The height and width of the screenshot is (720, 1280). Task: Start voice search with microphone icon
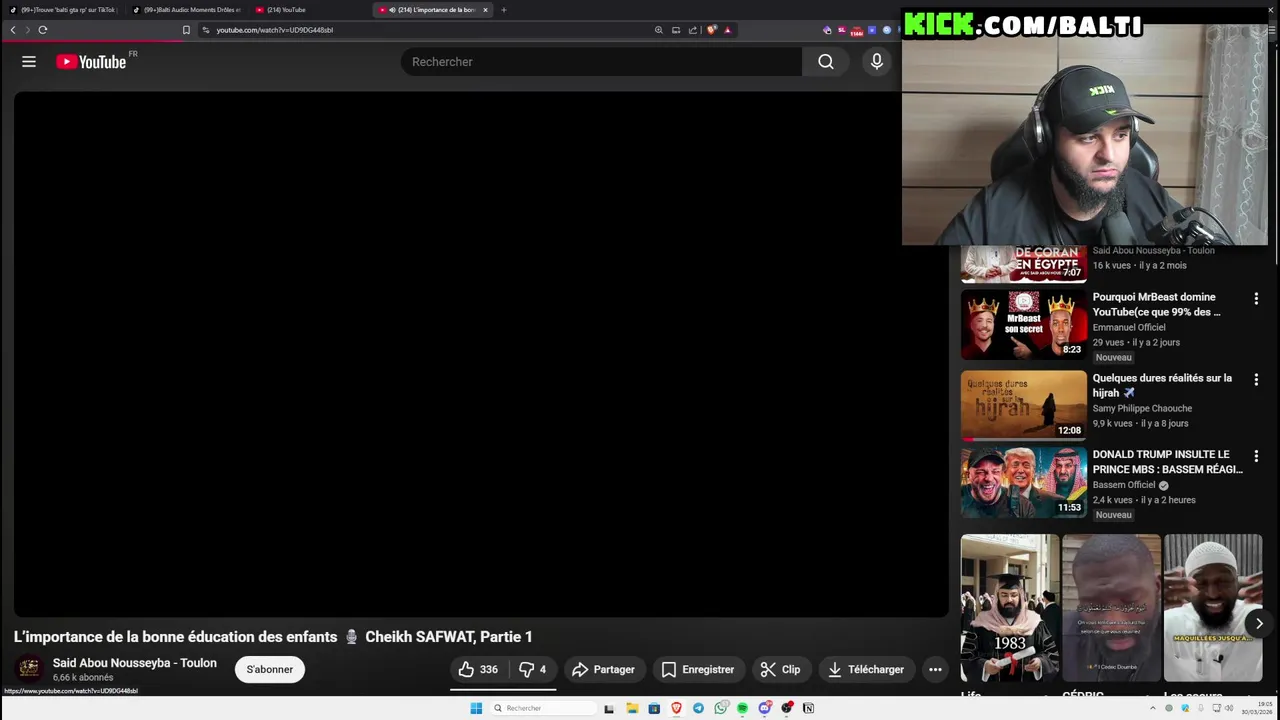click(x=877, y=62)
